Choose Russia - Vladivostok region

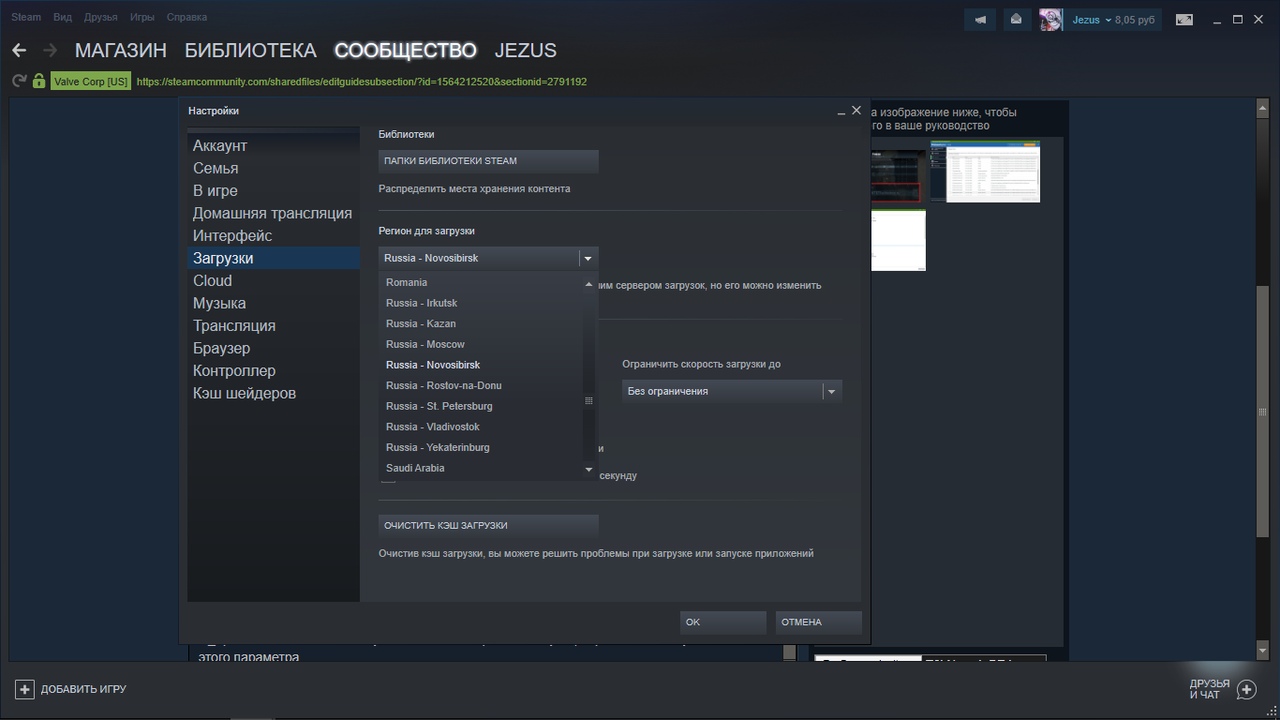tap(480, 427)
